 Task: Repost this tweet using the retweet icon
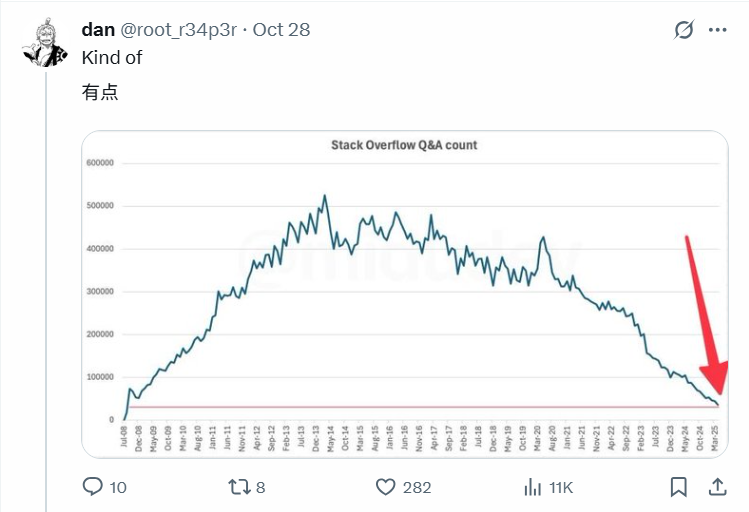240,487
